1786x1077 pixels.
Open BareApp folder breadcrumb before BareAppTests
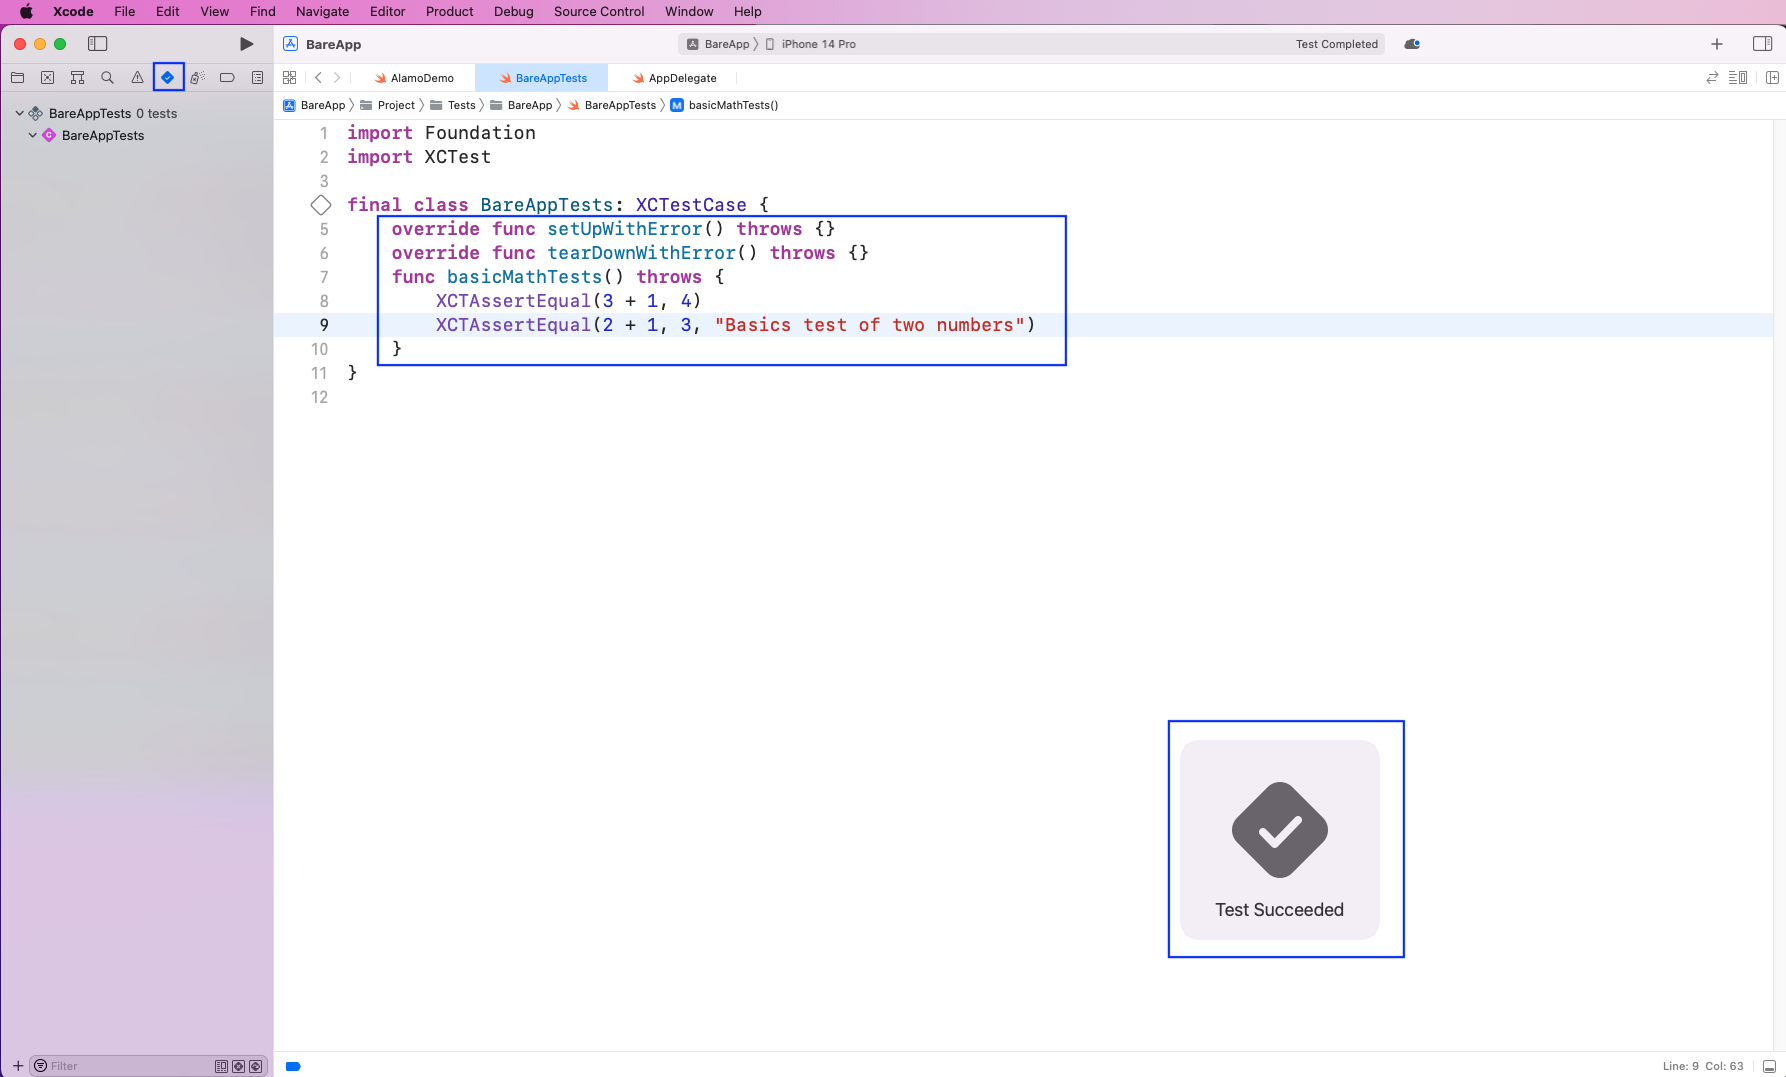pyautogui.click(x=521, y=105)
